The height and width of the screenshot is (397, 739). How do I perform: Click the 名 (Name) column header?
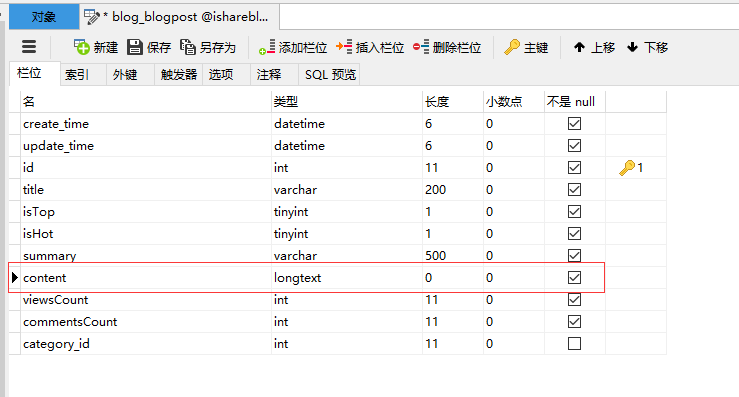point(146,101)
